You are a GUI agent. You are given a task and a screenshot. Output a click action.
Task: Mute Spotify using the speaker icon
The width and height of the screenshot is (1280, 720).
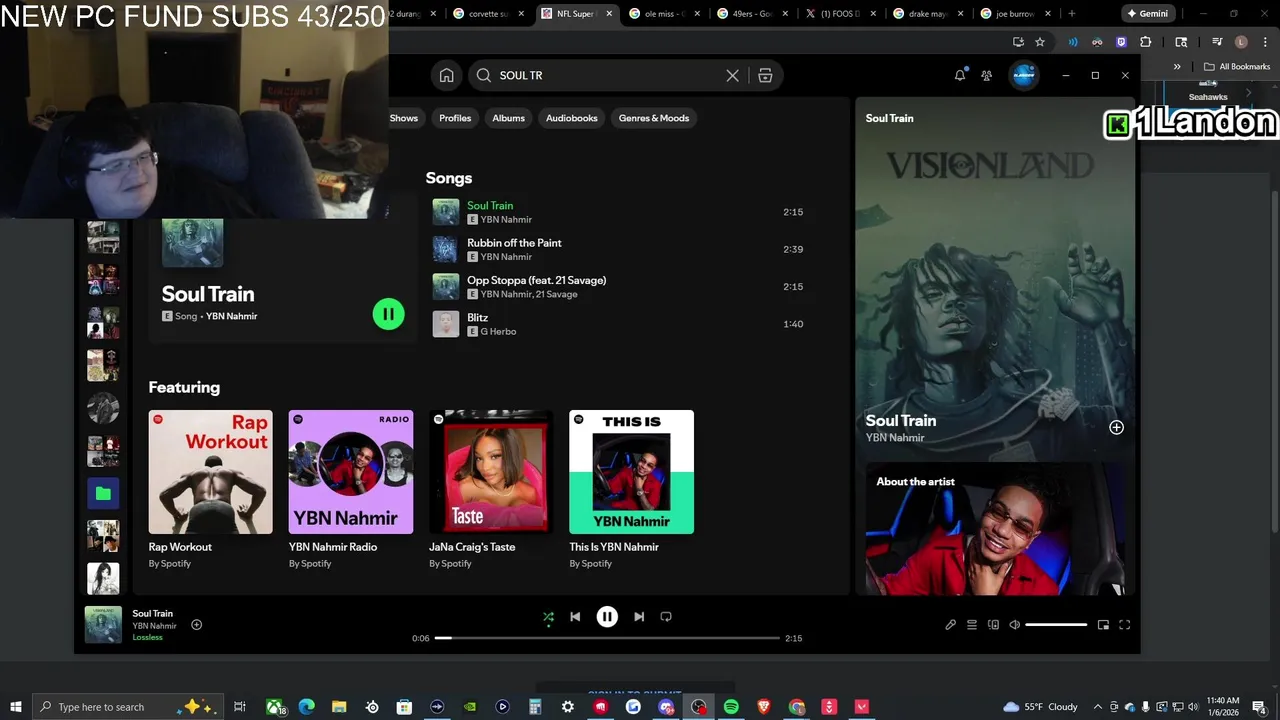pyautogui.click(x=1014, y=625)
